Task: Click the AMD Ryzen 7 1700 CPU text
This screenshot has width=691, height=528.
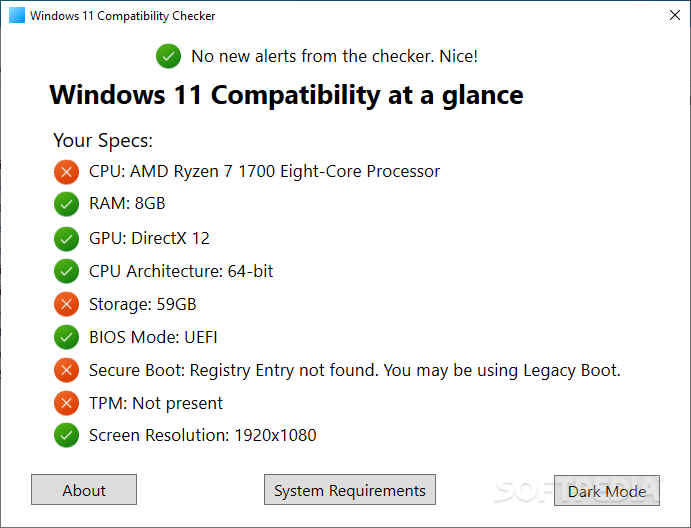Action: [264, 171]
